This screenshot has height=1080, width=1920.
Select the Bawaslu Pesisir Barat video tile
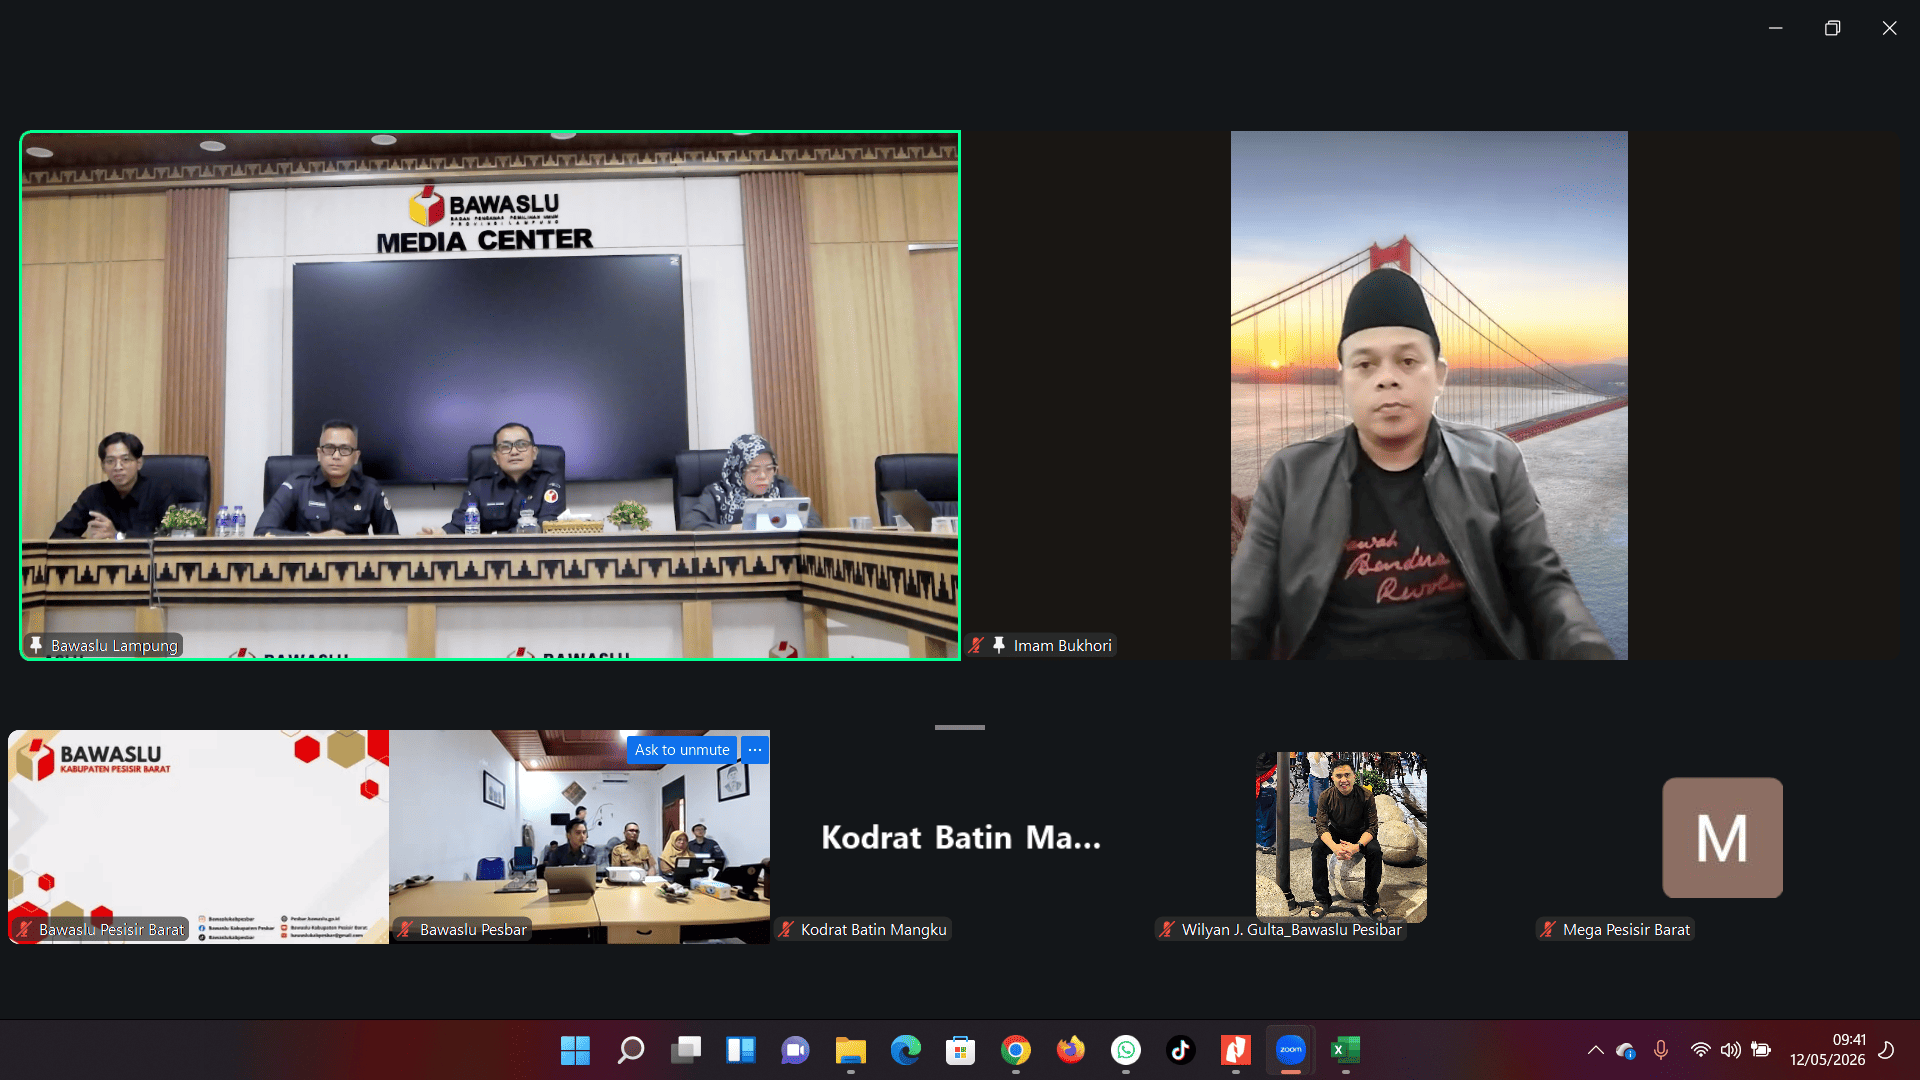(x=199, y=837)
